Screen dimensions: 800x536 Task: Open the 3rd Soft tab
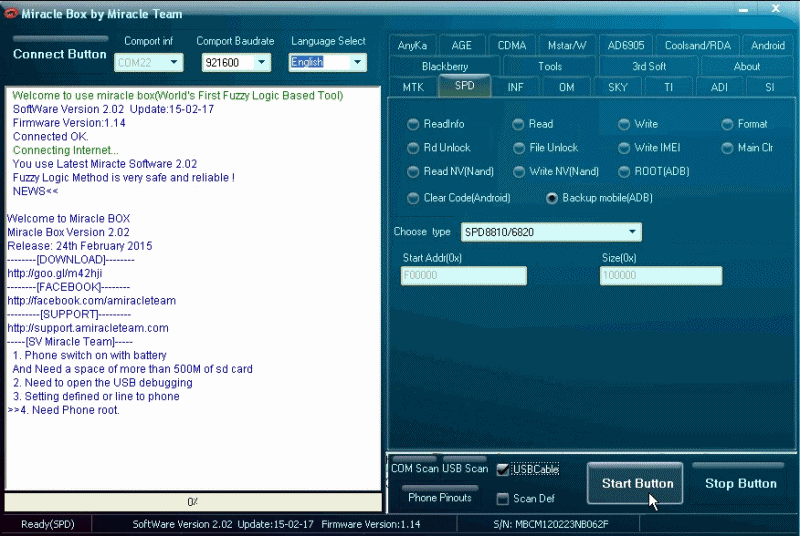click(649, 66)
